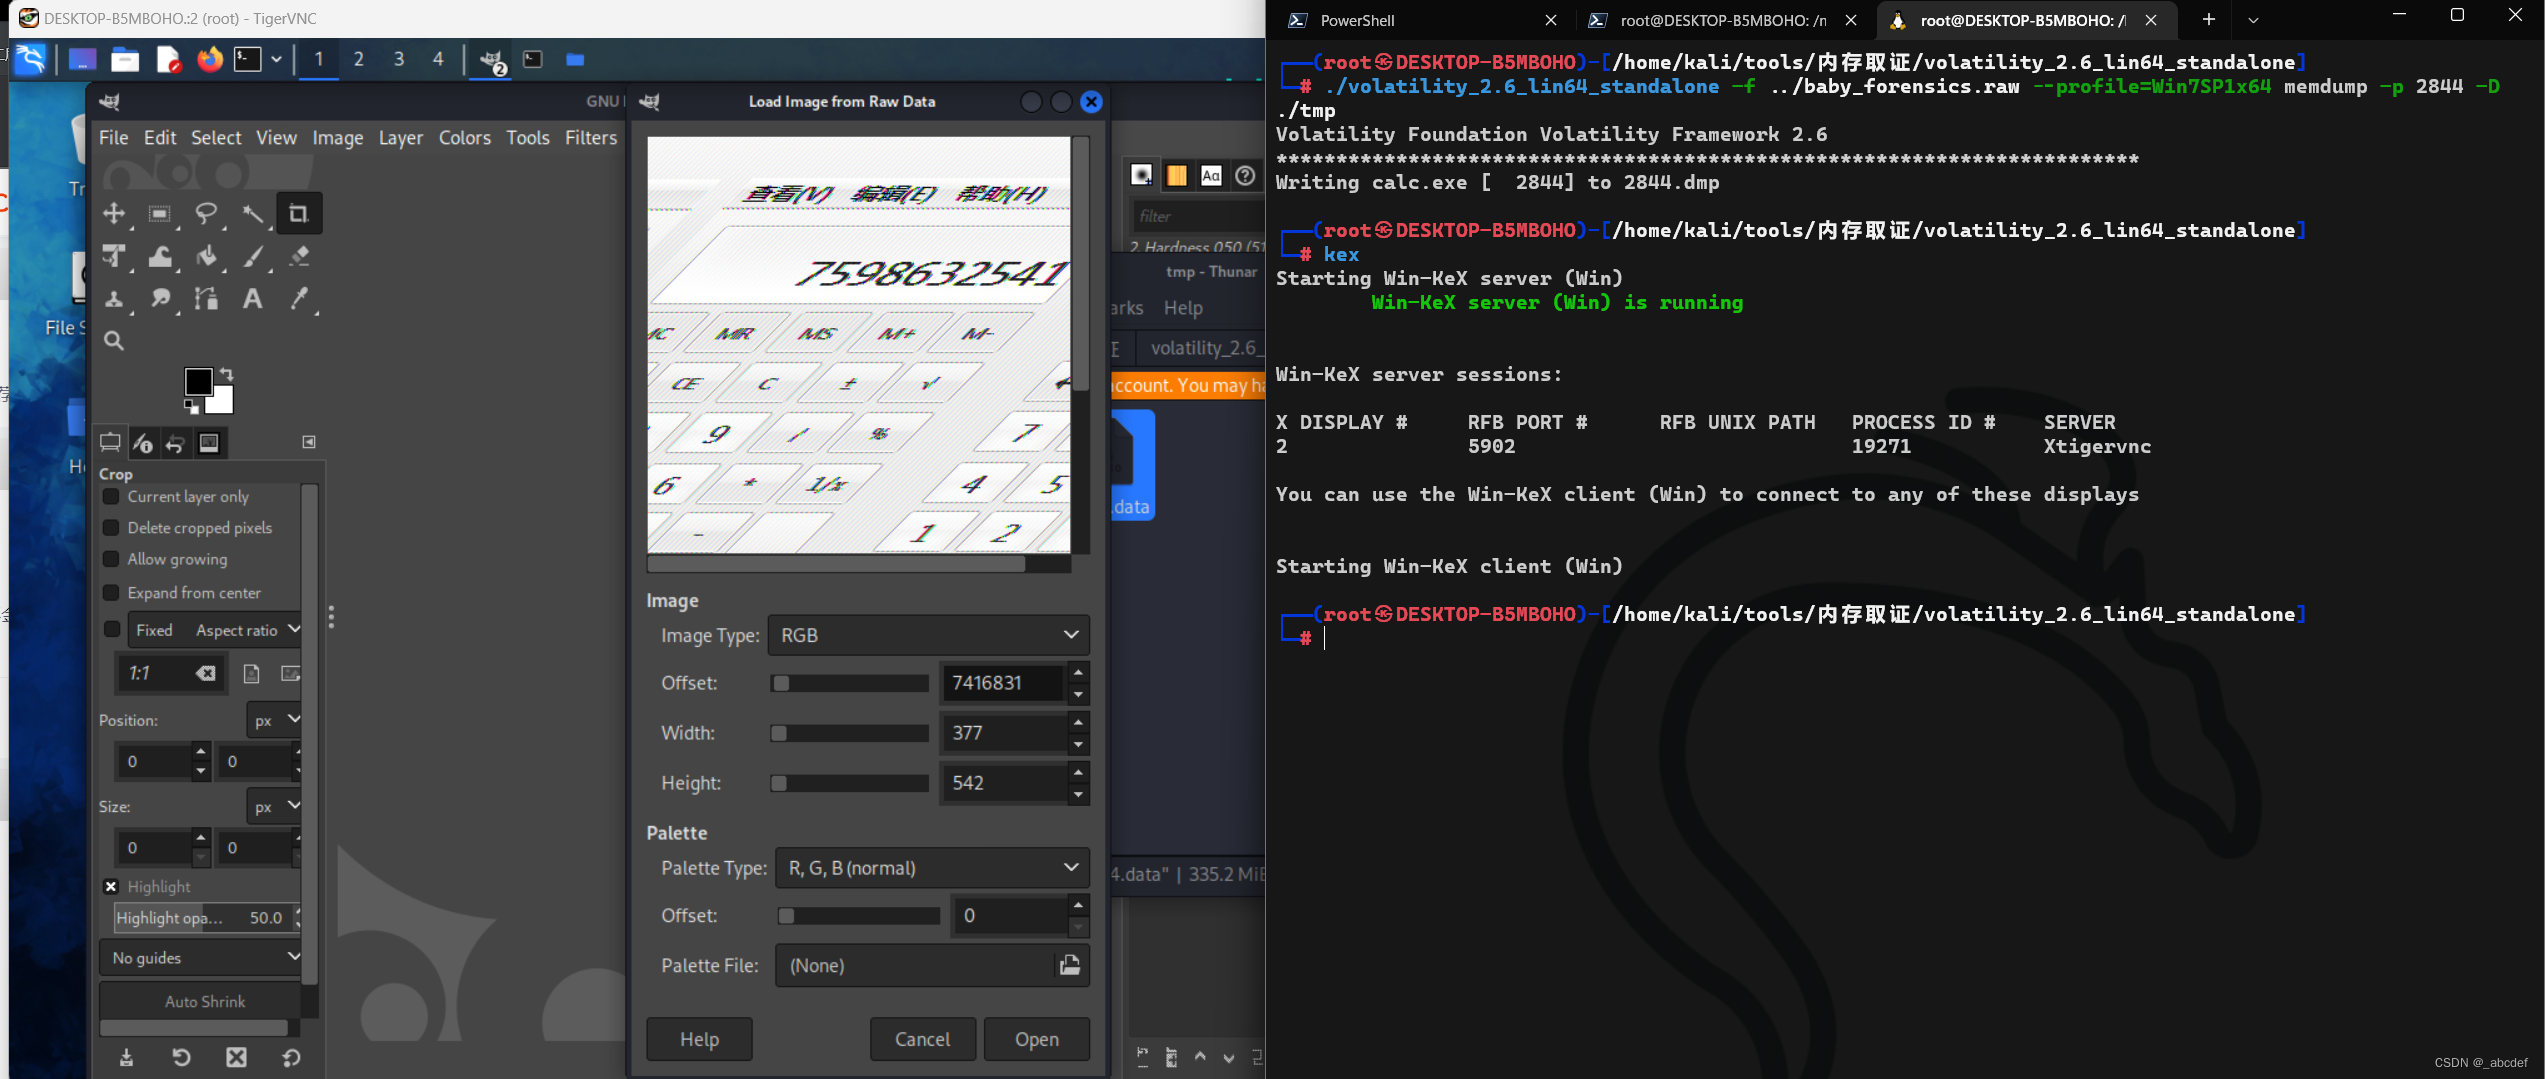Open the Filters menu in GIMP
Viewport: 2545px width, 1079px height.
click(591, 138)
